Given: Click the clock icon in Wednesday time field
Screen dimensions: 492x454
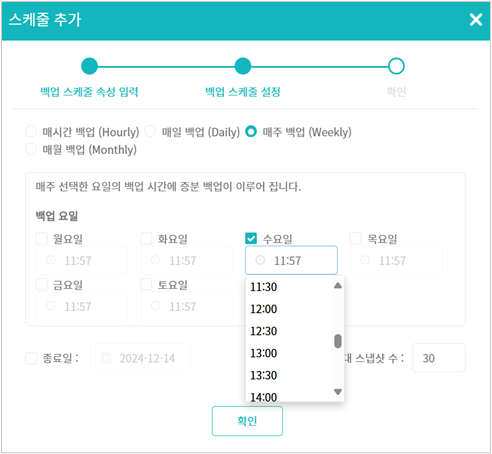Looking at the screenshot, I should [260, 260].
